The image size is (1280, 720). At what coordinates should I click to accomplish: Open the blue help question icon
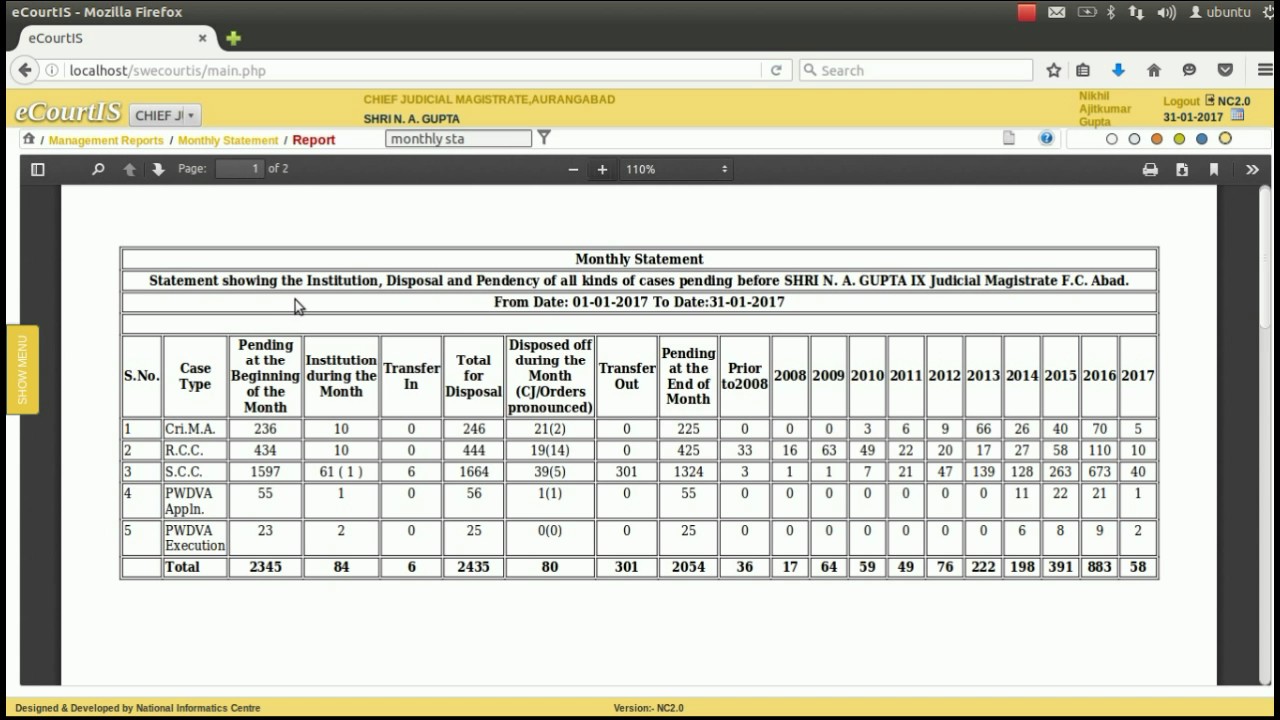[1046, 138]
